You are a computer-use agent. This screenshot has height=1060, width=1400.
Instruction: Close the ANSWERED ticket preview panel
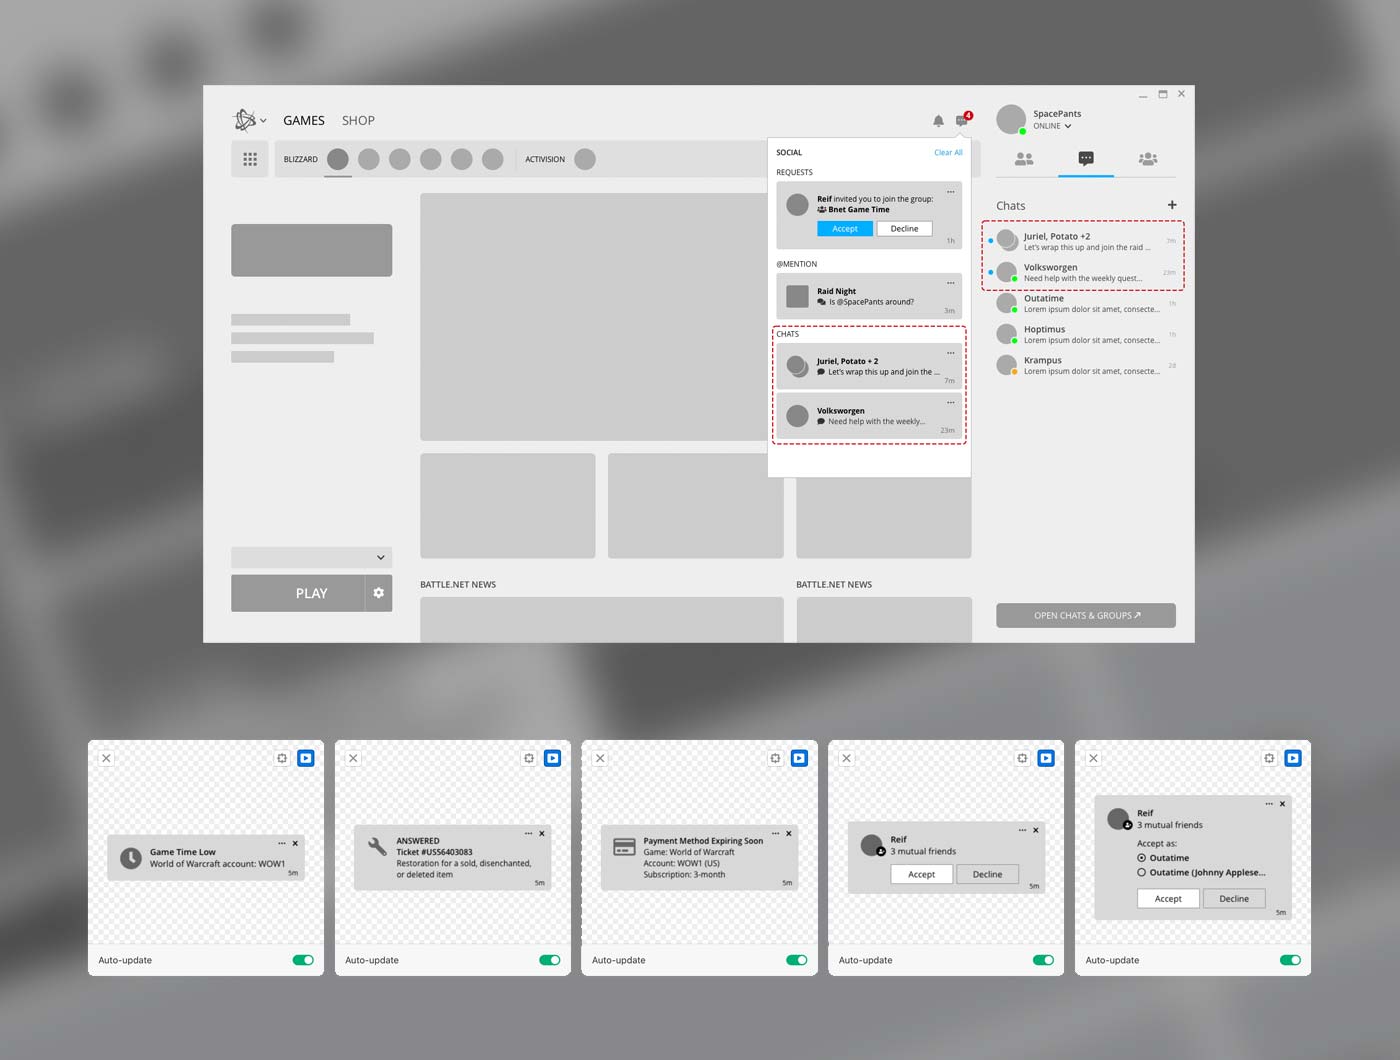click(x=353, y=758)
